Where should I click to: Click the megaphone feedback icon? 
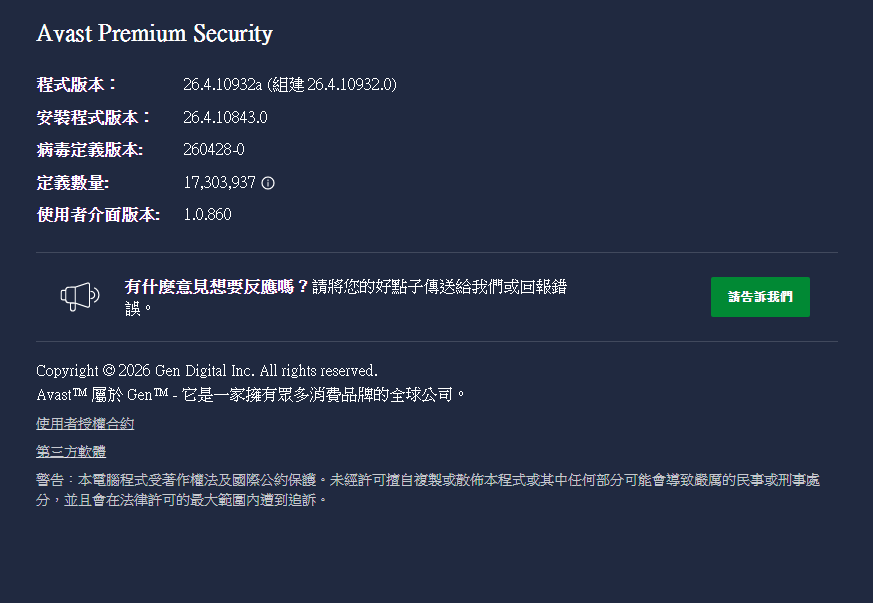click(80, 295)
